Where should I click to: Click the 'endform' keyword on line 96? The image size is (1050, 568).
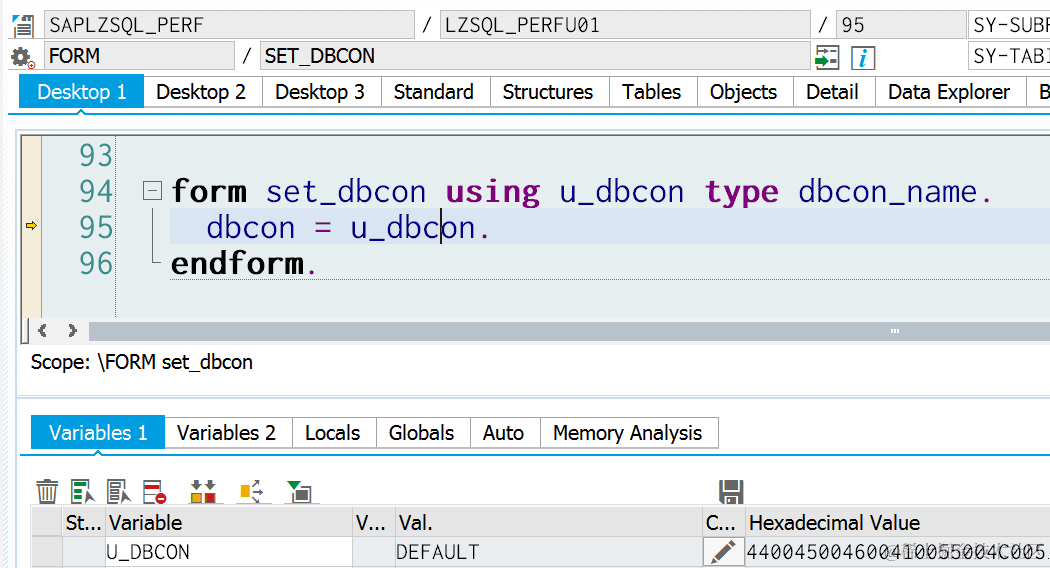coord(238,263)
